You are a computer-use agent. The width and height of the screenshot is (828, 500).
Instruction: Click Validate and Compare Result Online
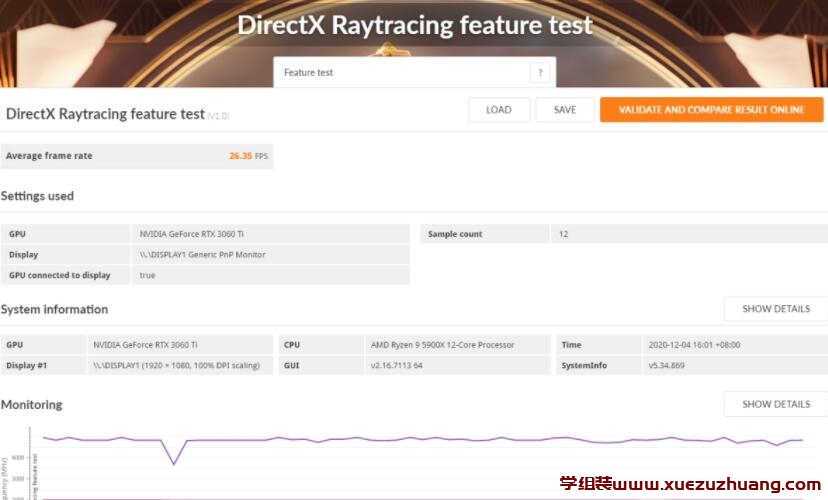[711, 110]
